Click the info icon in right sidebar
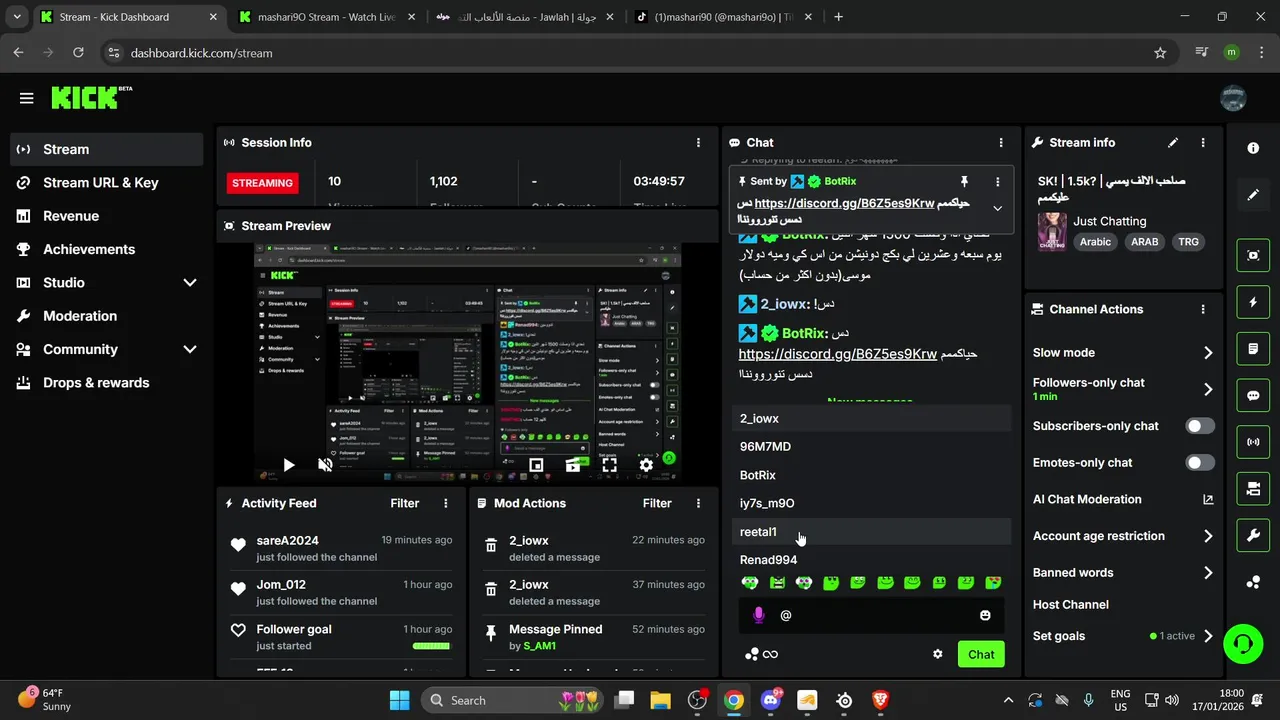1280x720 pixels. [x=1253, y=148]
